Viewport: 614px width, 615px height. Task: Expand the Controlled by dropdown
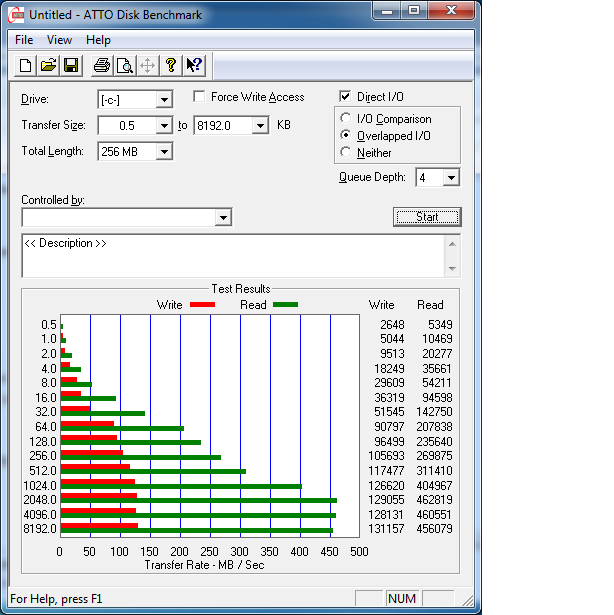pyautogui.click(x=223, y=217)
